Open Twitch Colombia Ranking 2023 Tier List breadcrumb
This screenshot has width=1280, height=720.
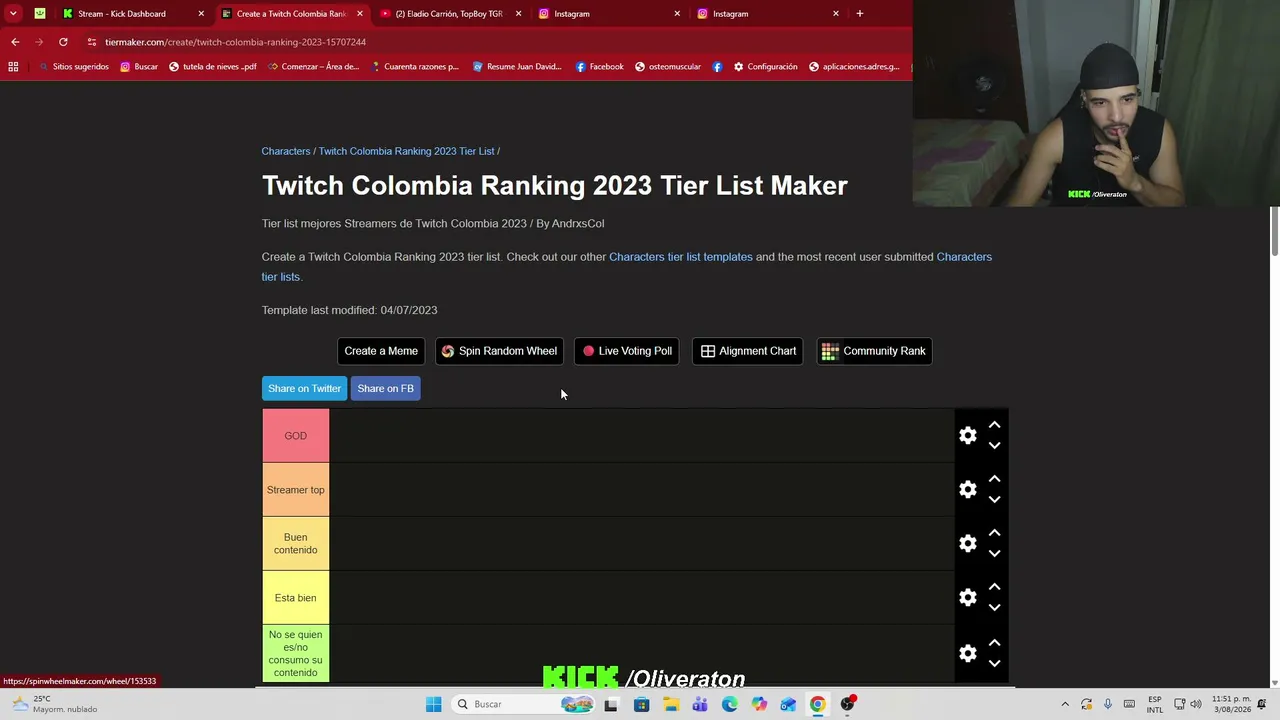[406, 151]
